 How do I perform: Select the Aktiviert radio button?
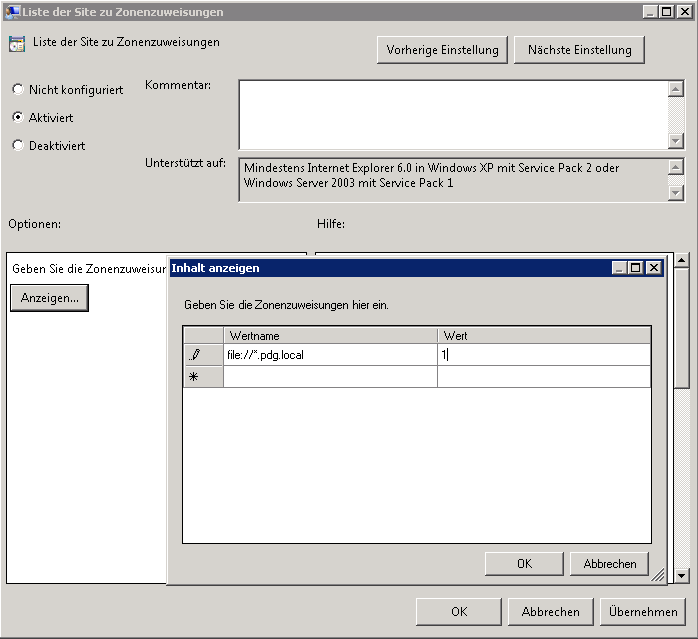pos(17,117)
